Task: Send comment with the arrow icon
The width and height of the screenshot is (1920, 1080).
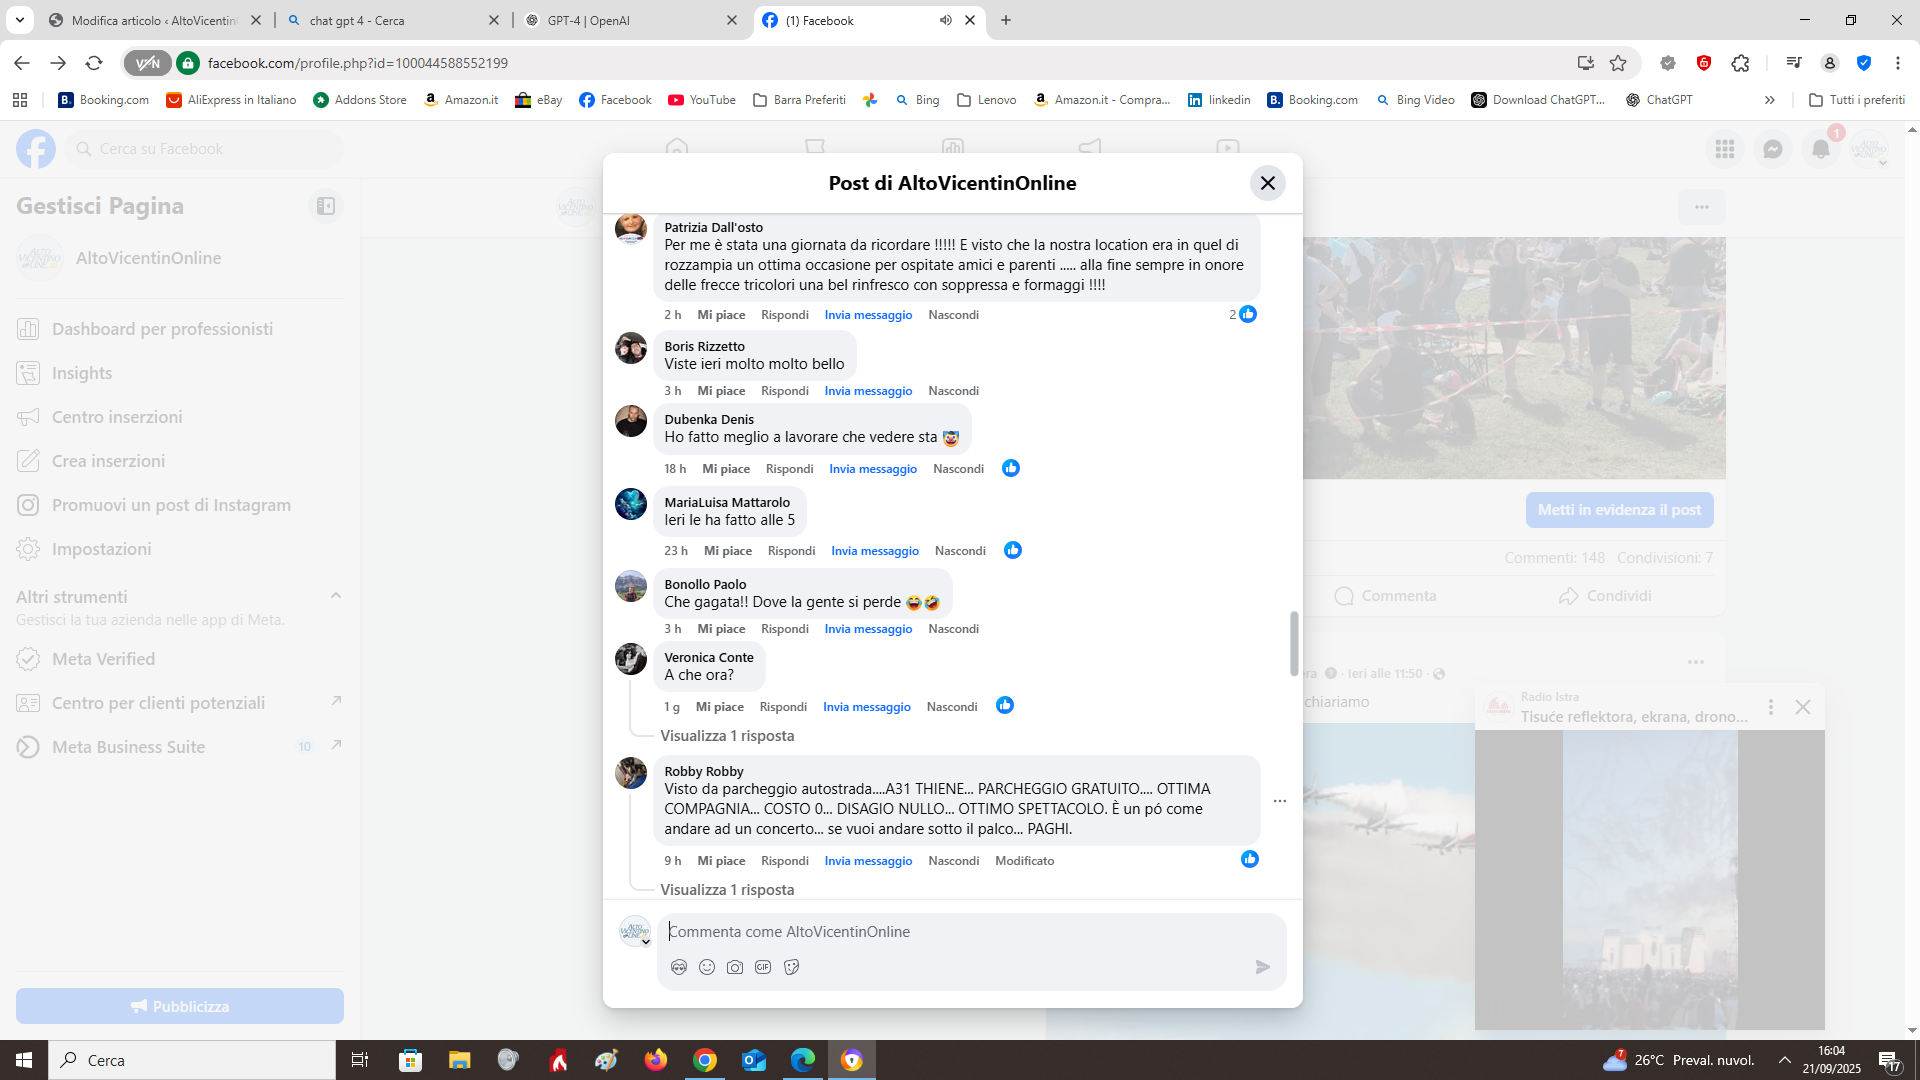Action: pos(1263,967)
